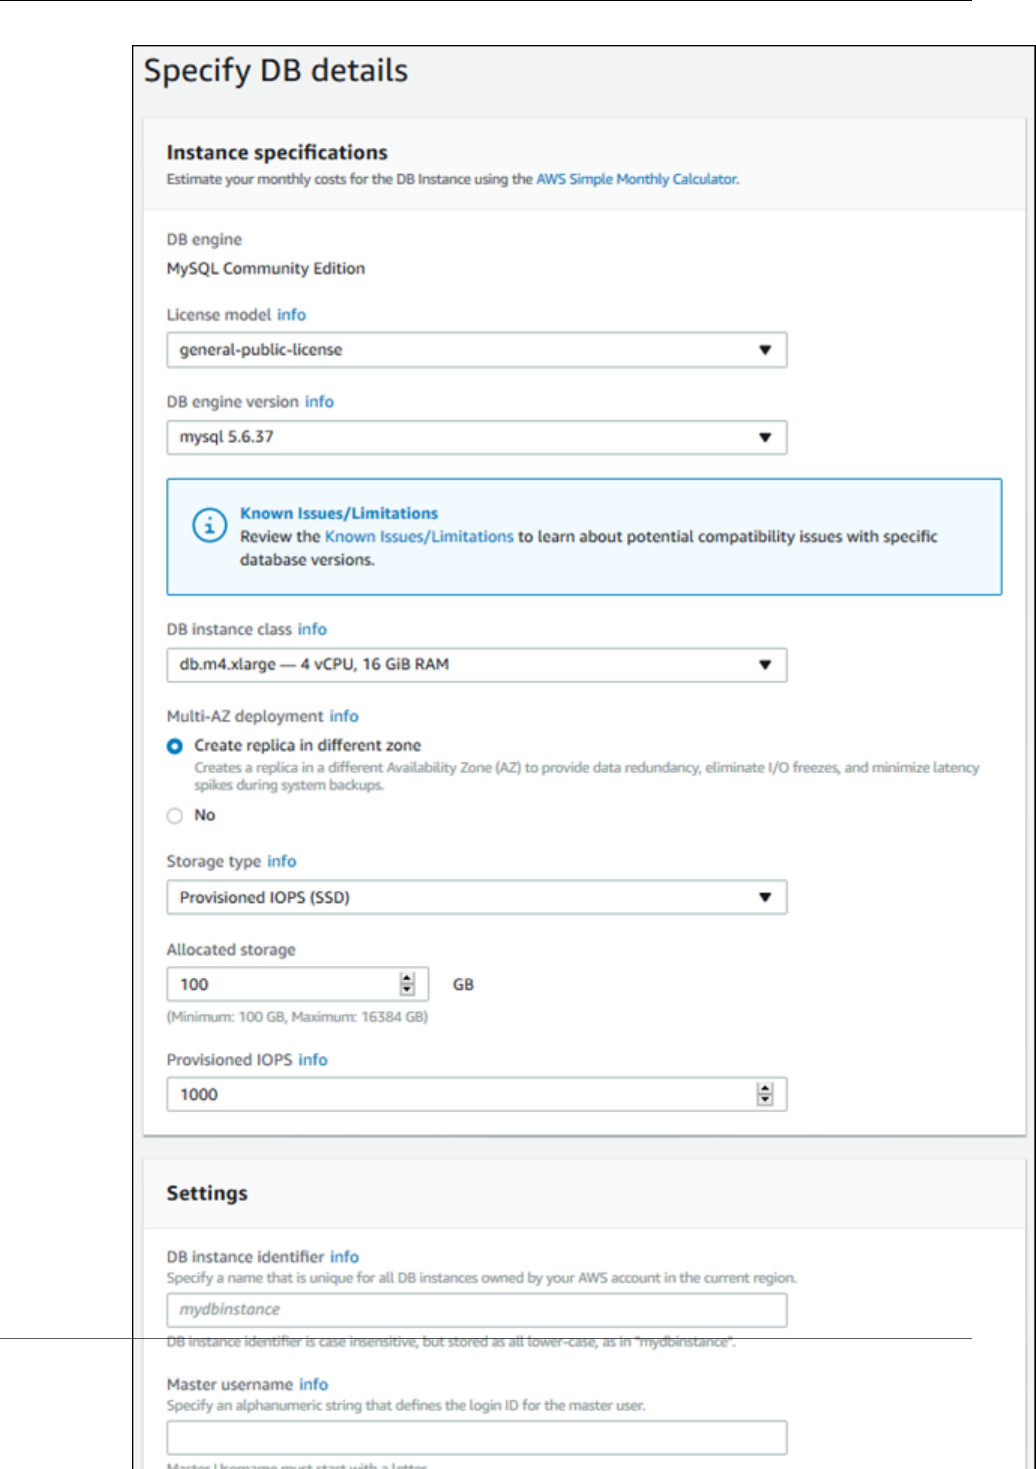Open the License model dropdown
1036x1469 pixels.
(x=476, y=350)
